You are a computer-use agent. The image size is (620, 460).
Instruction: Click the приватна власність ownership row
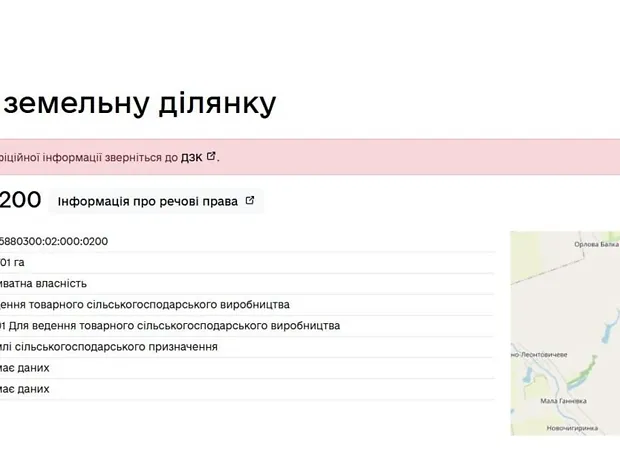[45, 283]
